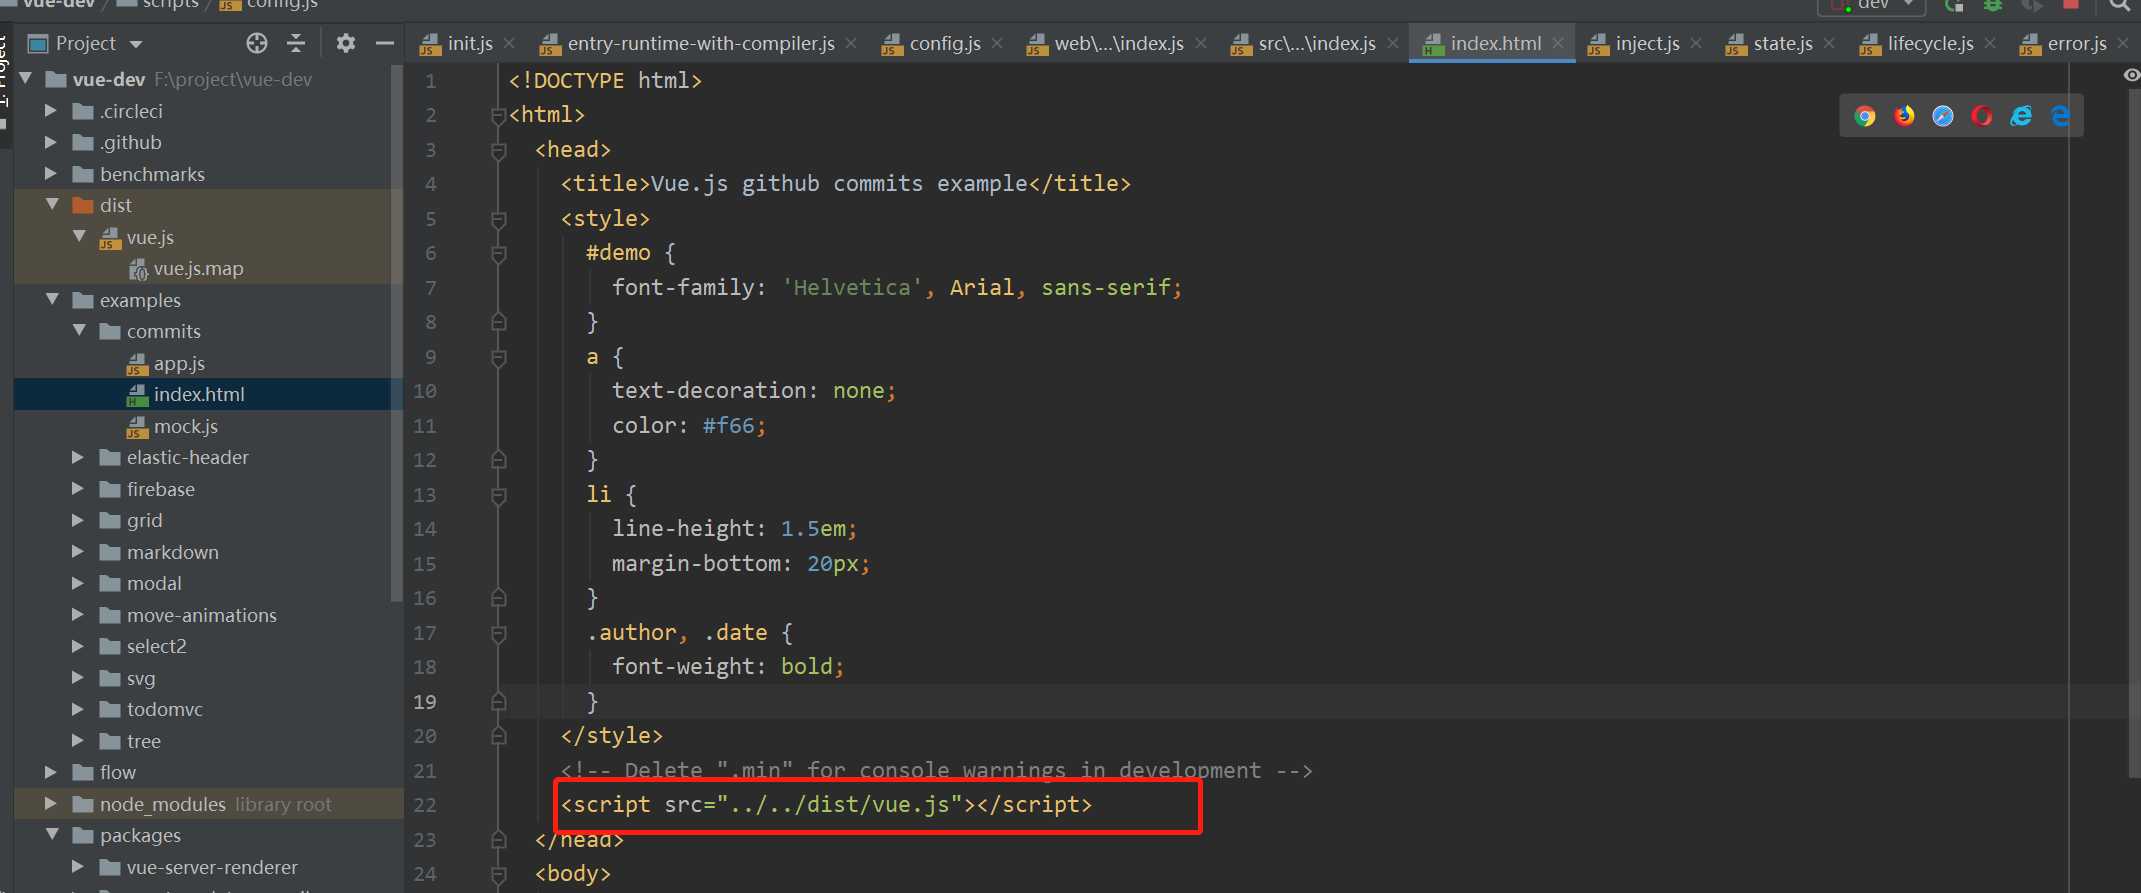The height and width of the screenshot is (893, 2141).
Task: Open in Opera browser icon
Action: pos(1982,116)
